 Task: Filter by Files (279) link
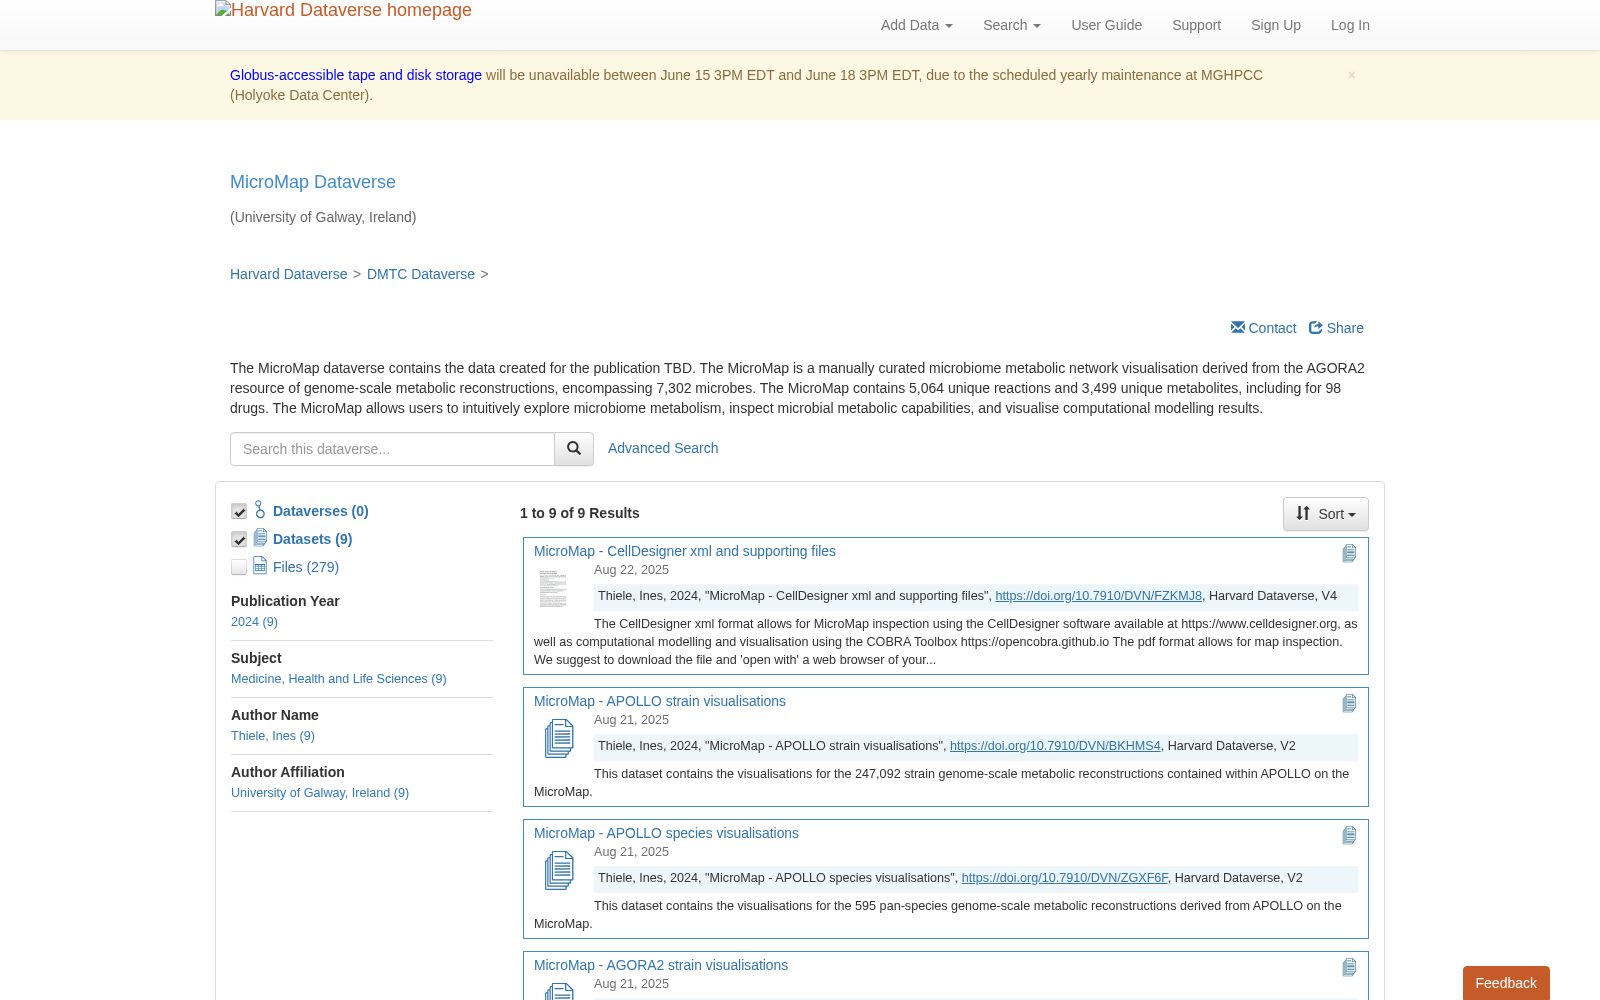point(306,567)
